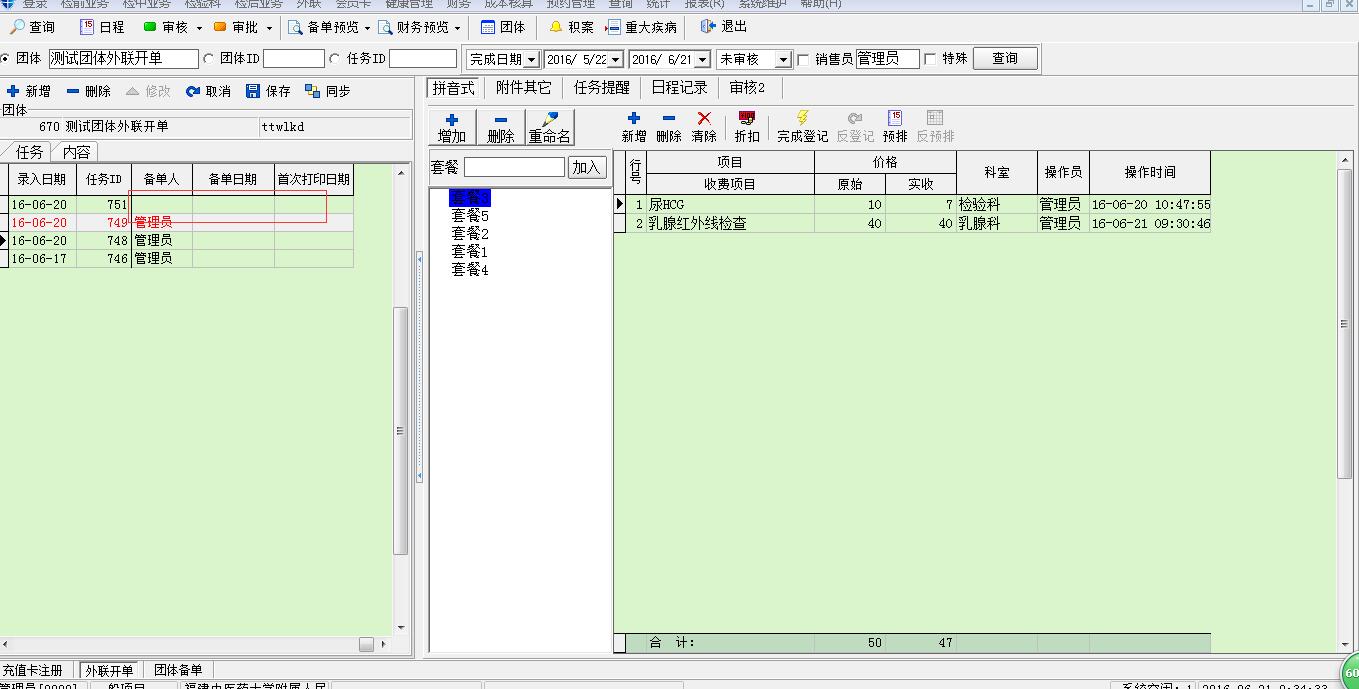This screenshot has width=1359, height=689.
Task: Click the 折扣 discount icon
Action: pyautogui.click(x=747, y=118)
